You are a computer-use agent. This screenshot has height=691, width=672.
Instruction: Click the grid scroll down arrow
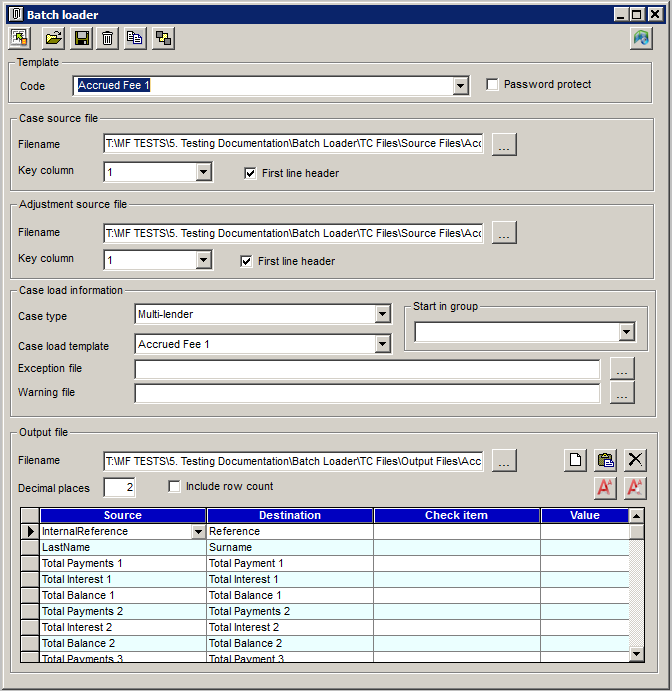636,654
